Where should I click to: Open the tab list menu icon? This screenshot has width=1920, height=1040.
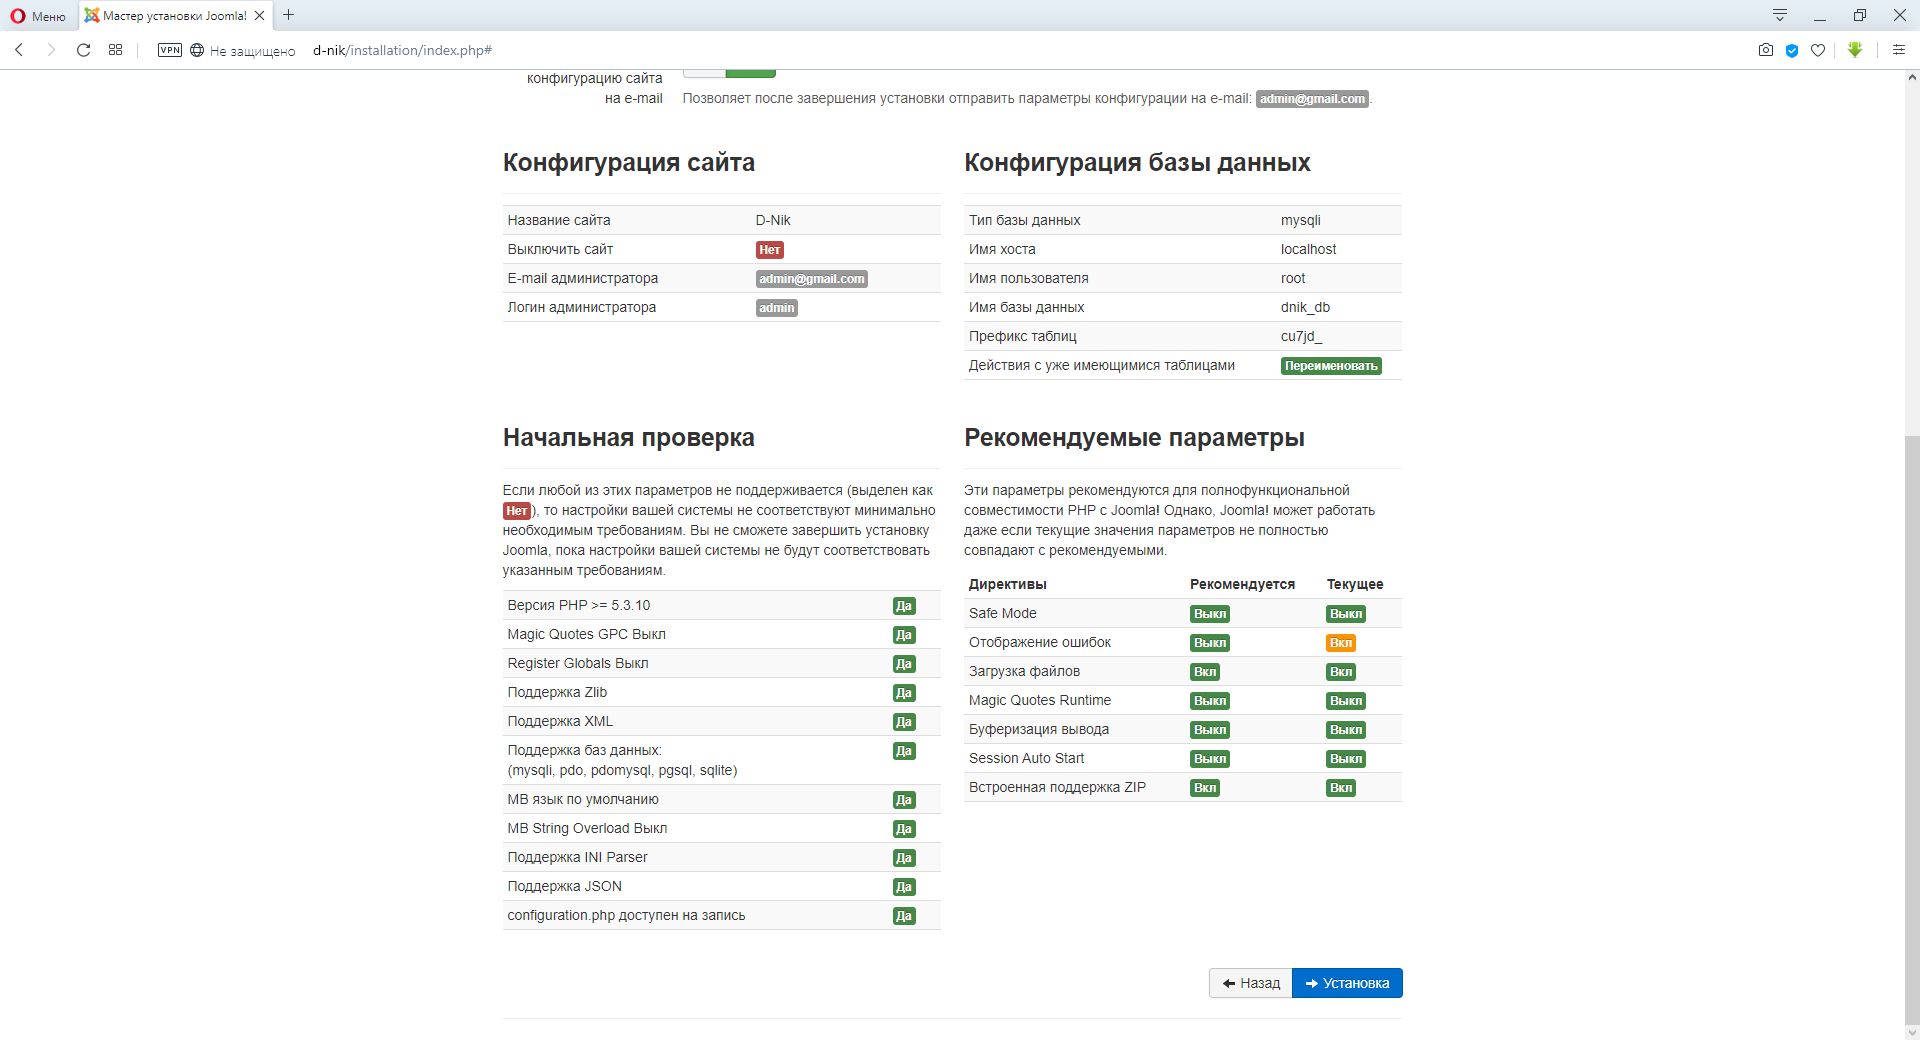(1780, 15)
